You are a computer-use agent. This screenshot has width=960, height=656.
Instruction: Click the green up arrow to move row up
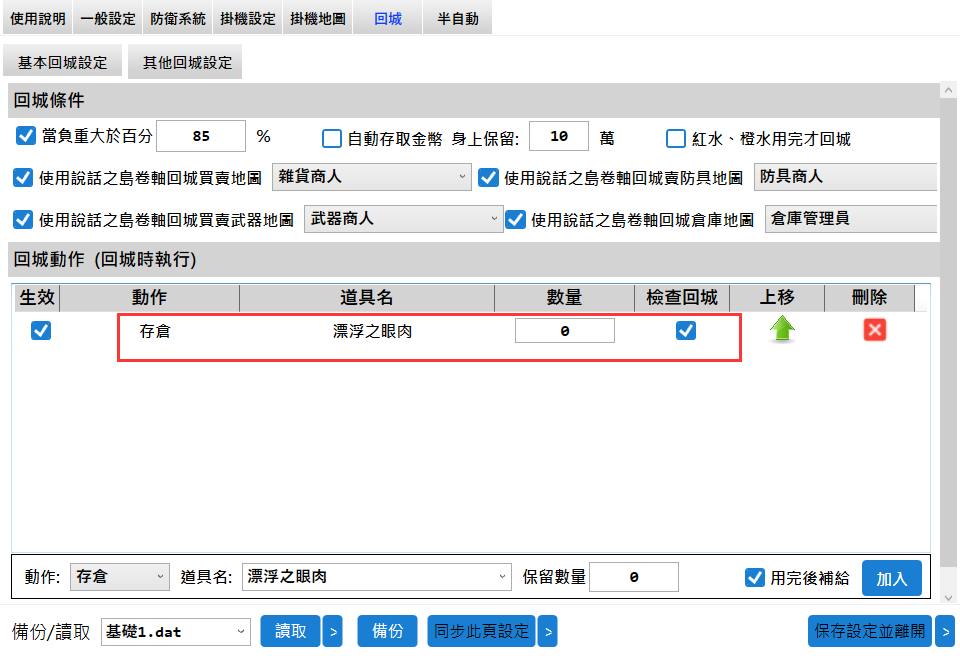(782, 331)
